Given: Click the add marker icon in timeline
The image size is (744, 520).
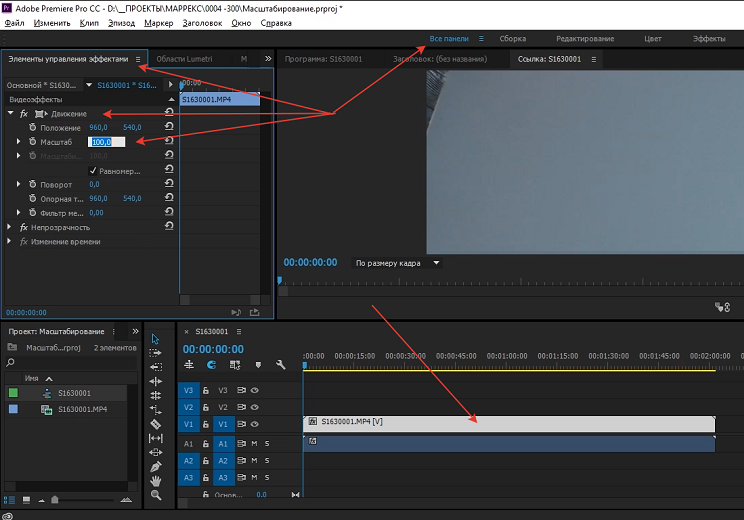Looking at the screenshot, I should tap(258, 365).
